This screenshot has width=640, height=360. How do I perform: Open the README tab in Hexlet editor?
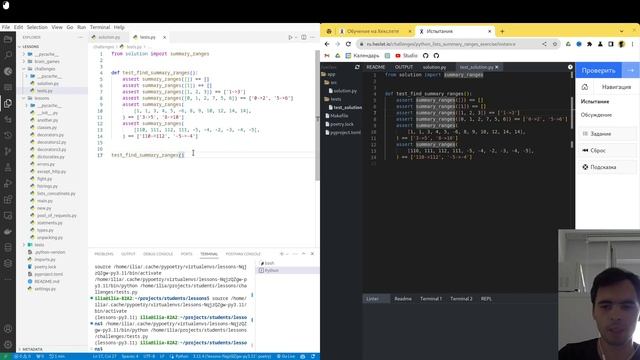tap(376, 67)
